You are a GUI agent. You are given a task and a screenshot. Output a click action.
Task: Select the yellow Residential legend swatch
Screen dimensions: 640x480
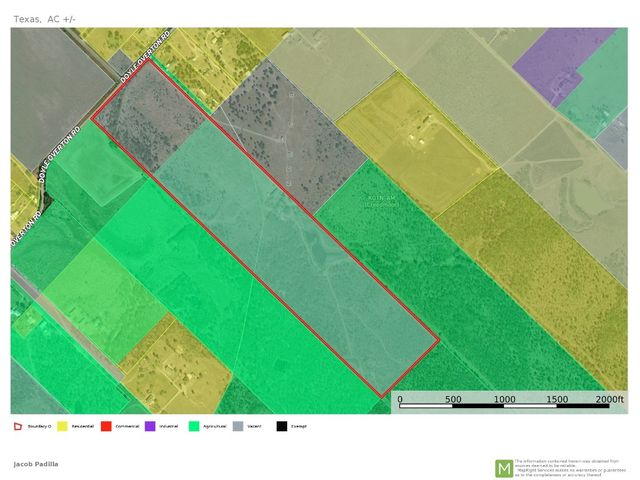coord(61,426)
